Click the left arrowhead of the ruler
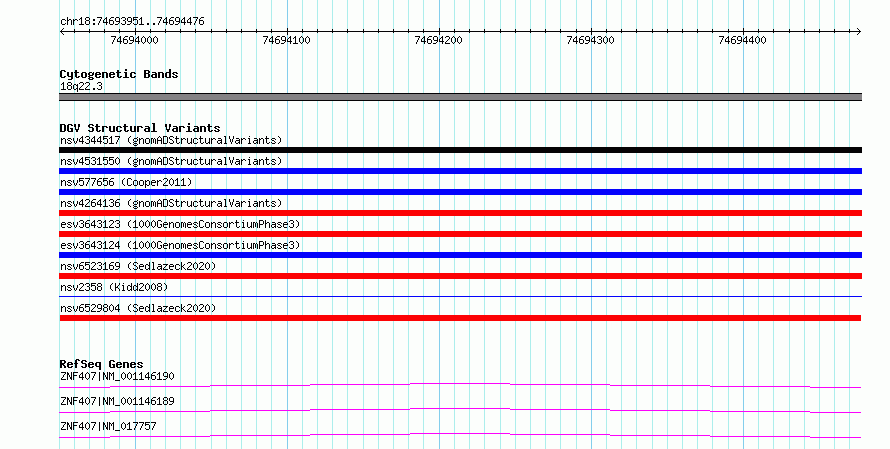 (x=62, y=32)
